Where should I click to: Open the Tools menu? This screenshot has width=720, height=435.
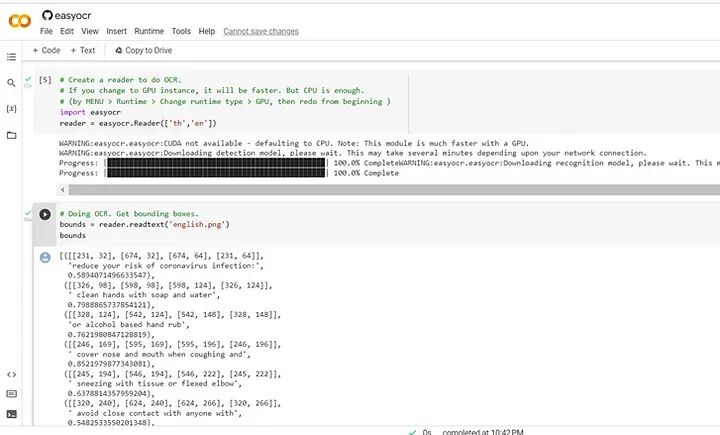tap(181, 31)
